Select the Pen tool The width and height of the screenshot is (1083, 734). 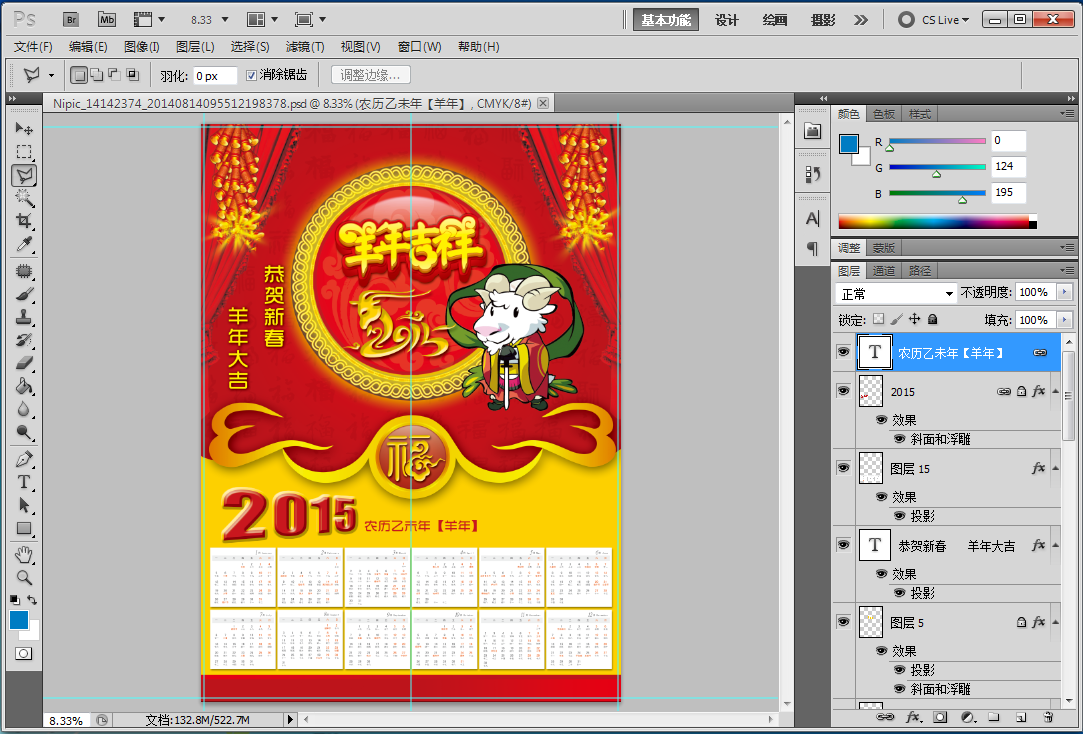click(23, 459)
